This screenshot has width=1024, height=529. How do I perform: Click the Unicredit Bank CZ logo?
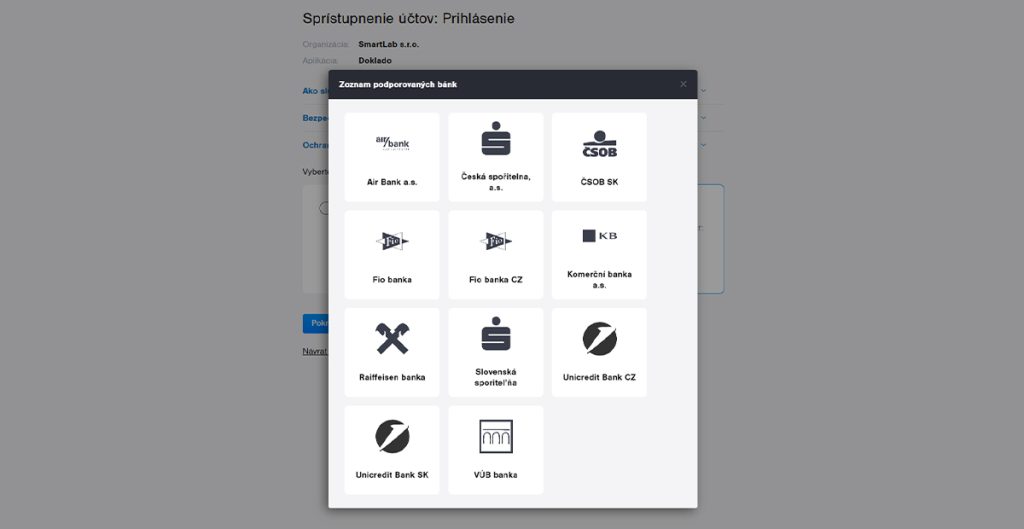click(x=600, y=338)
